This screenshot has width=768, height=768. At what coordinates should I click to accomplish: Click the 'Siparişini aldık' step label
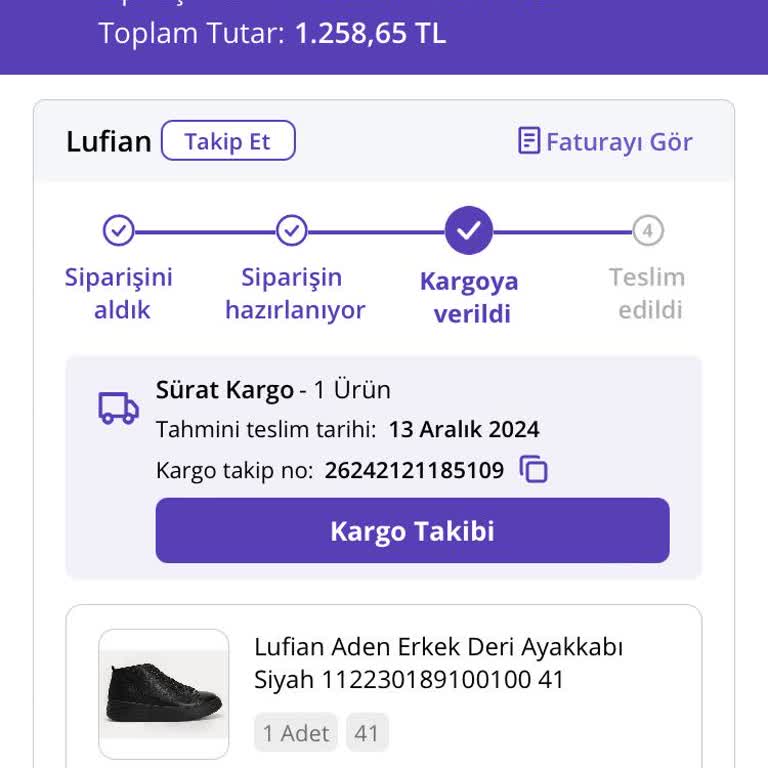119,293
